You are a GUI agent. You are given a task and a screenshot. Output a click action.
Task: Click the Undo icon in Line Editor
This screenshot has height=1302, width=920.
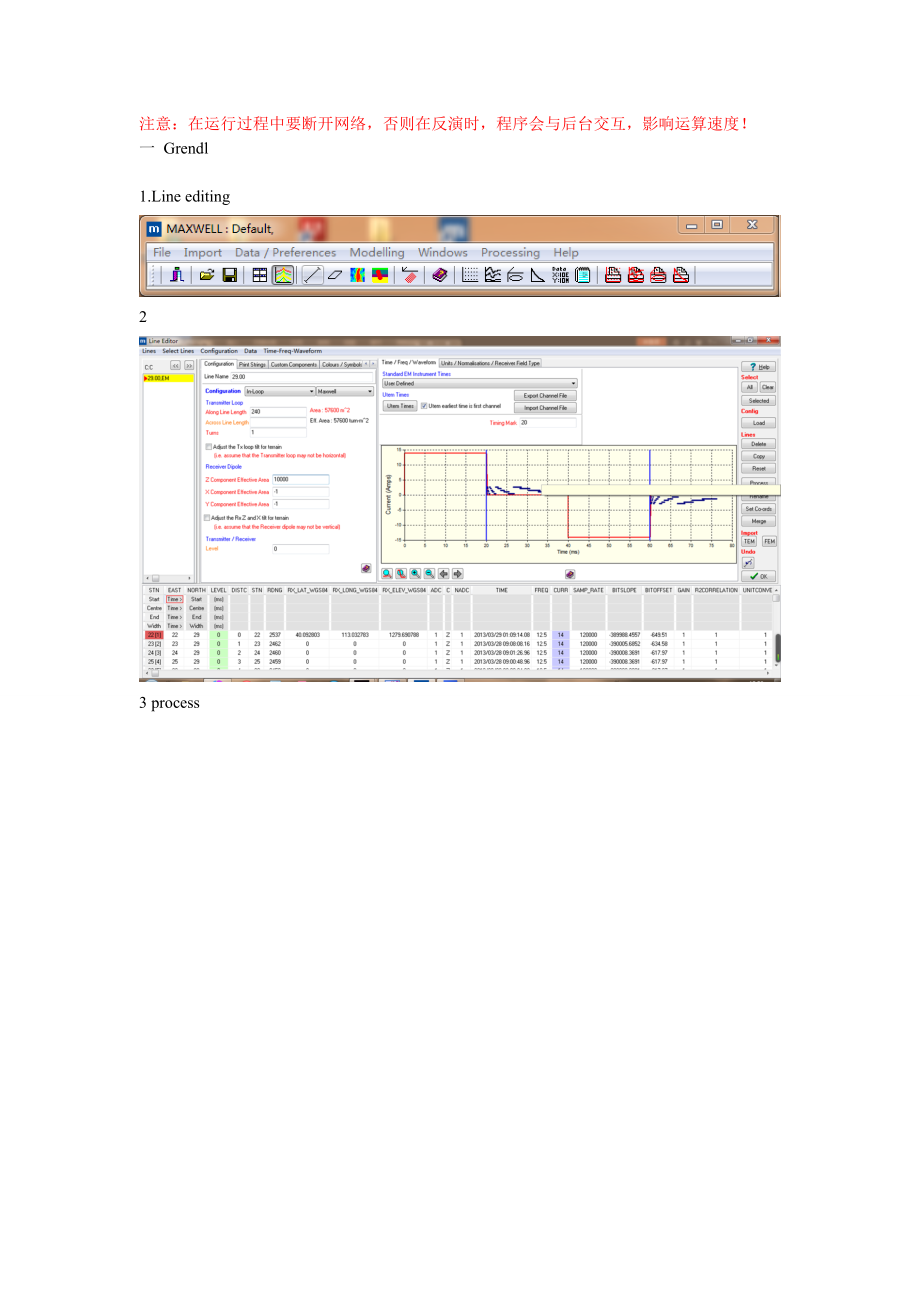(748, 562)
